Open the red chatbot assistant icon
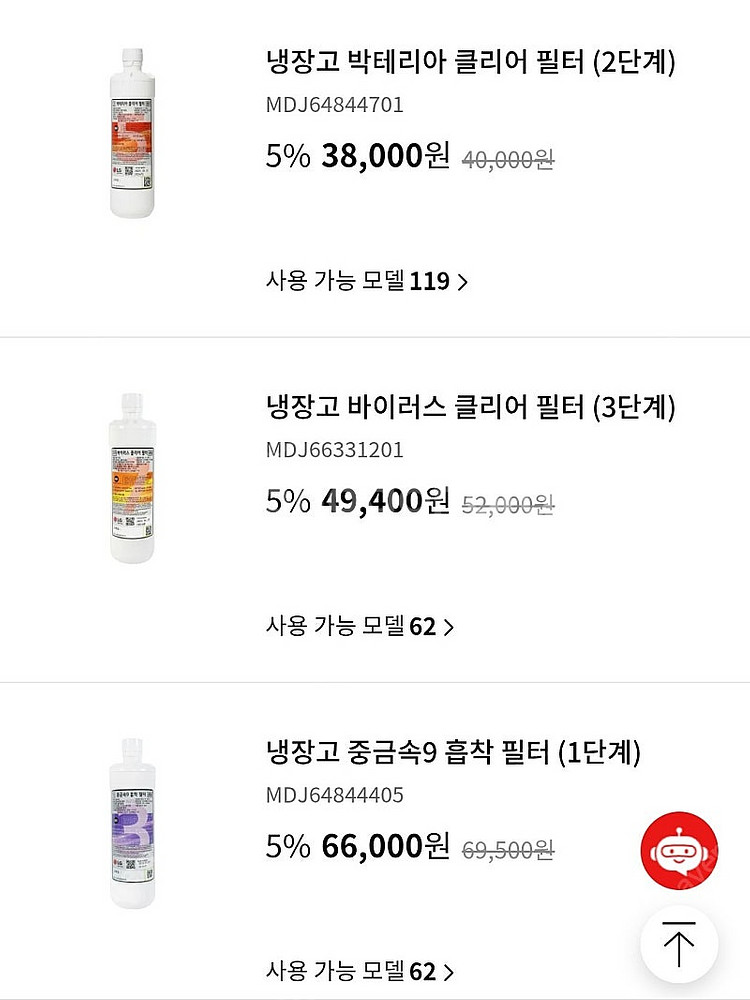Viewport: 750px width, 1000px height. [x=679, y=851]
